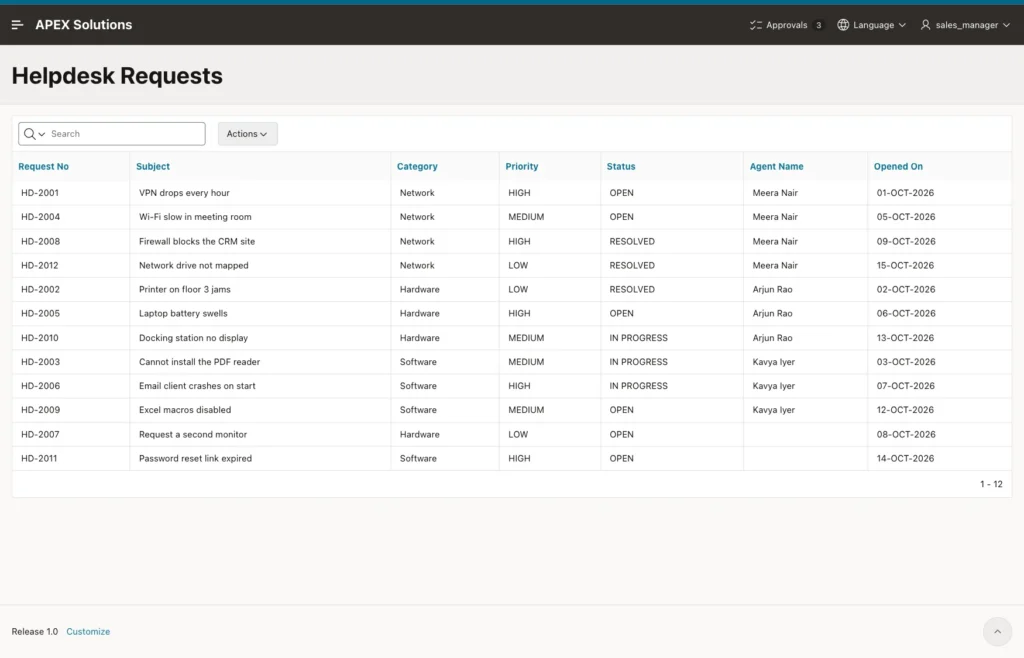Image resolution: width=1024 pixels, height=658 pixels.
Task: Click RESOLVED status in HD-2008 row
Action: [x=632, y=241]
